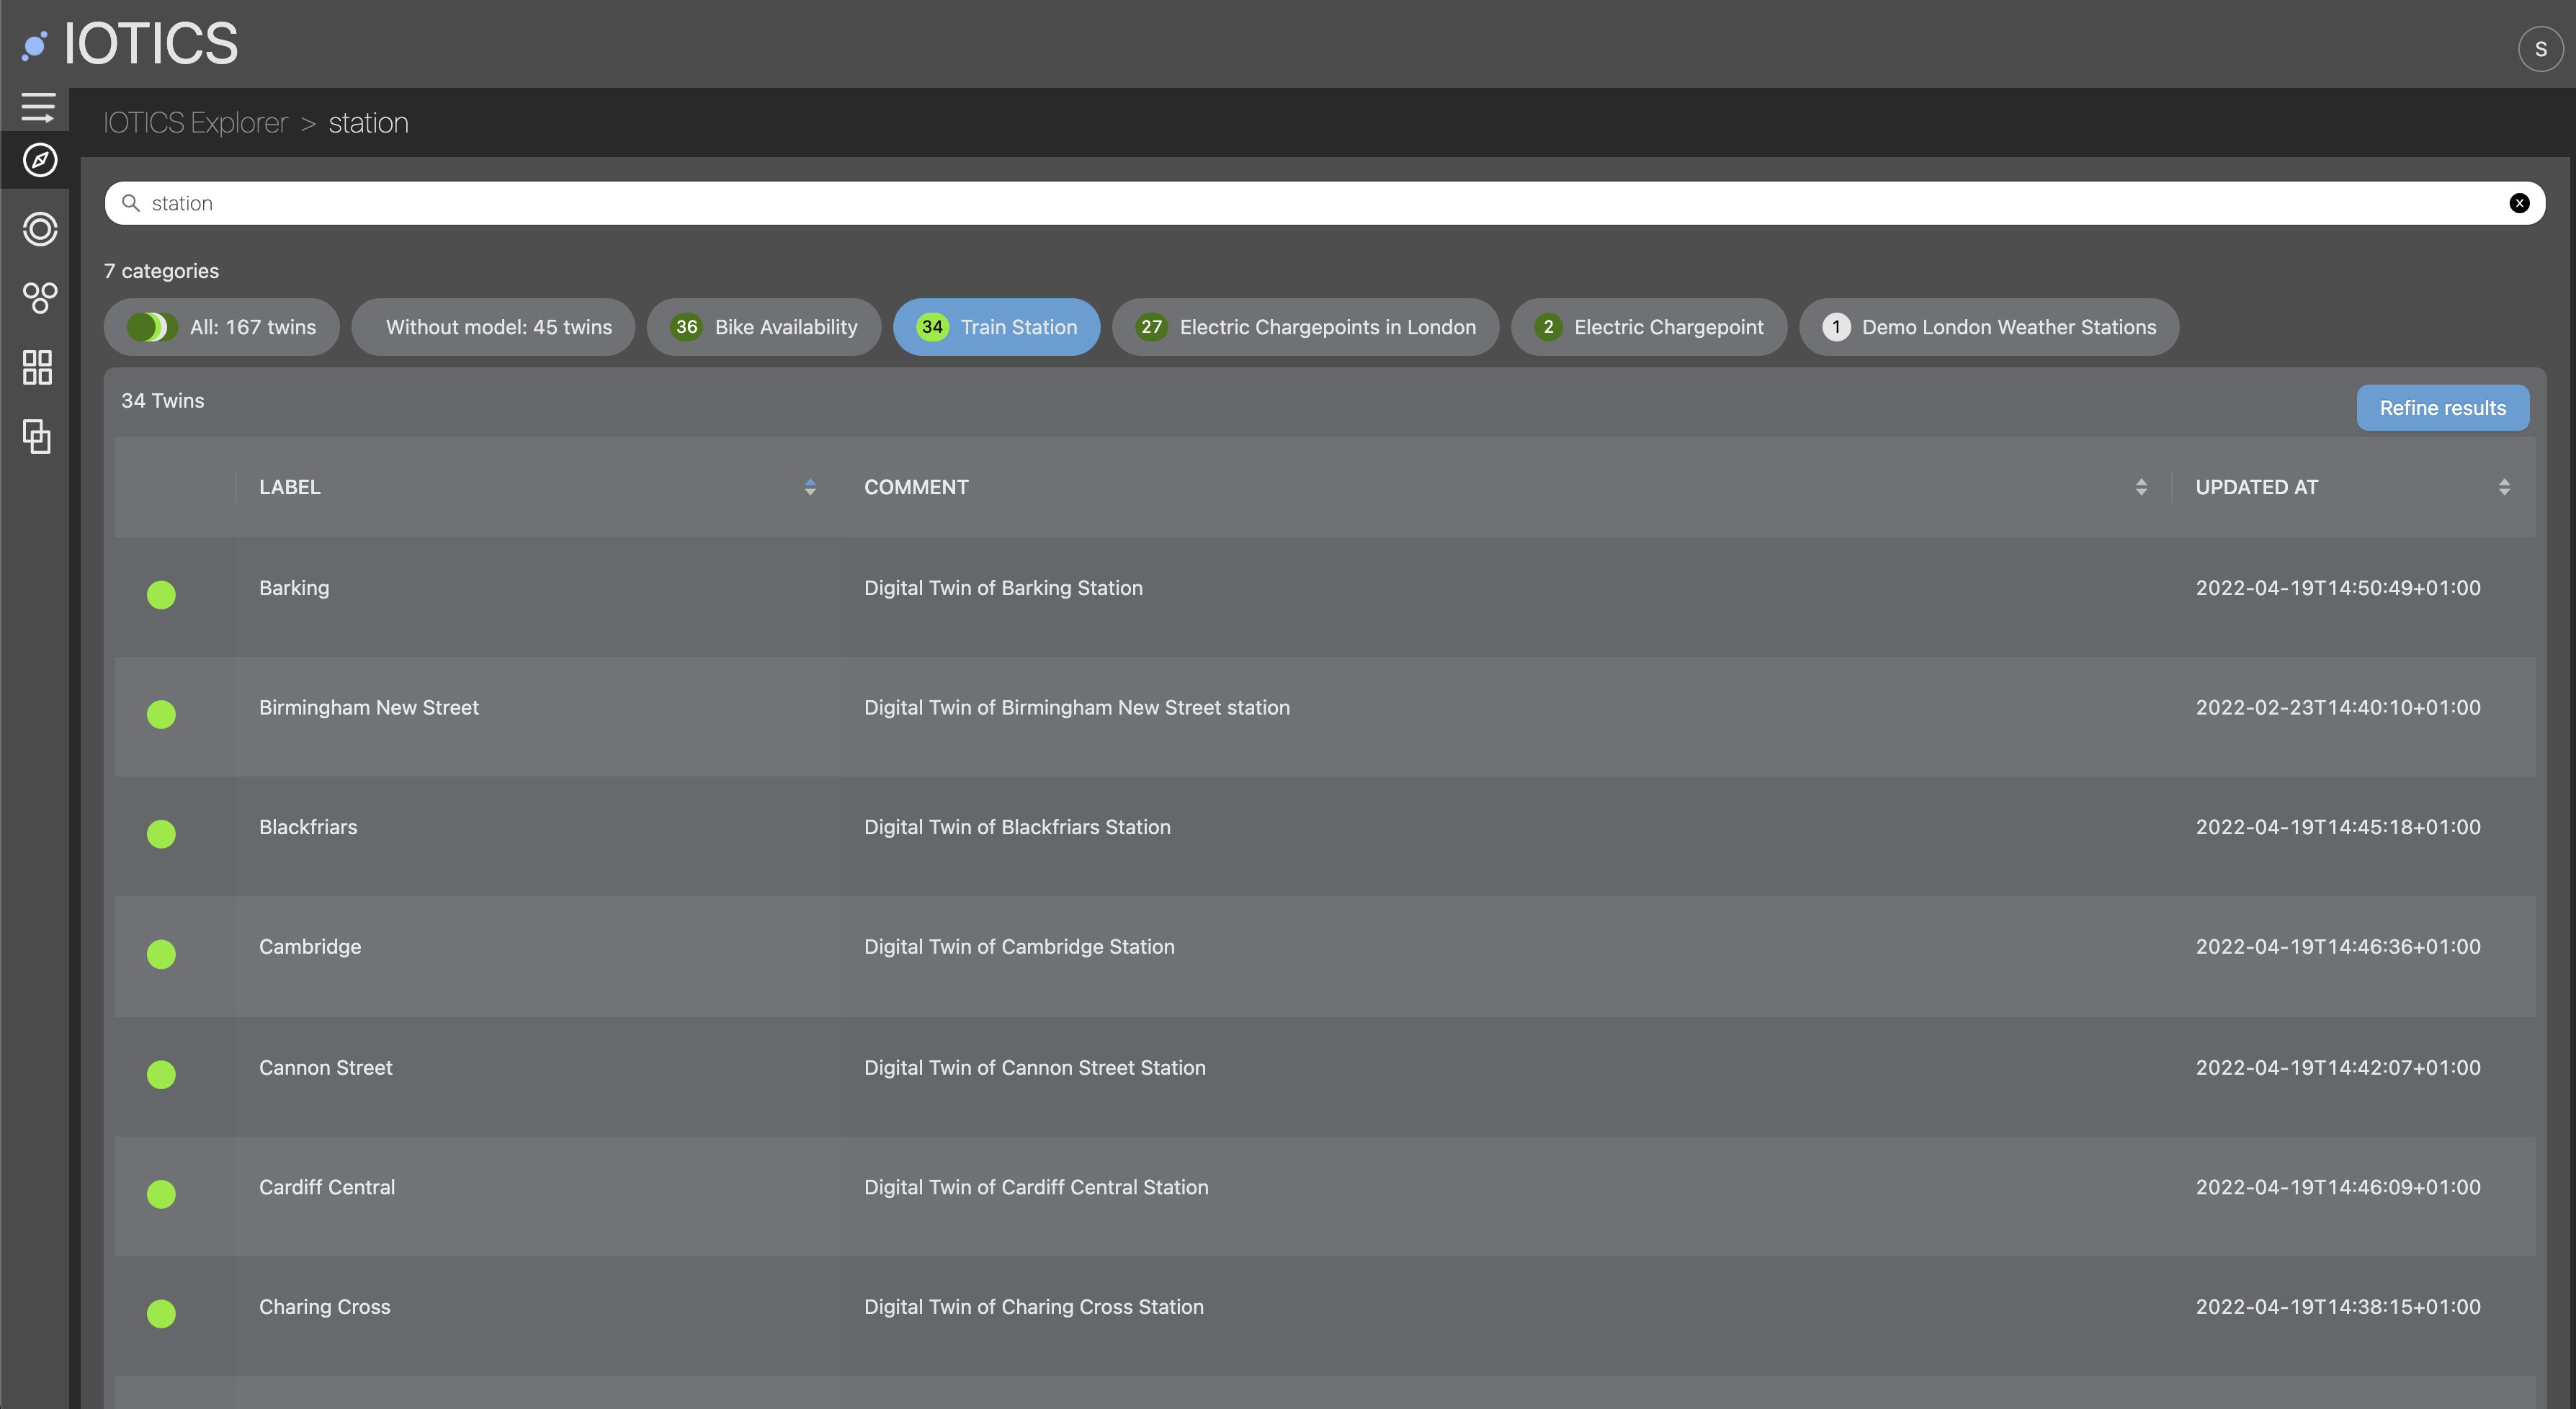The image size is (2576, 1409).
Task: Sort table by the UPDATED AT column arrows
Action: pyautogui.click(x=2504, y=487)
